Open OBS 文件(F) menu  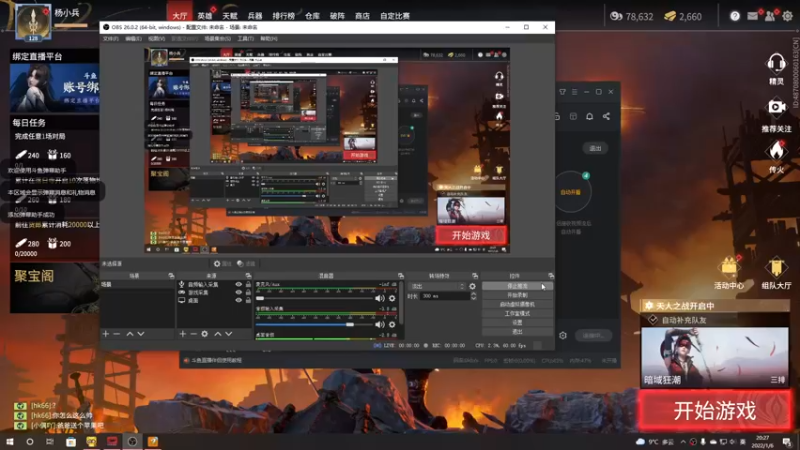click(x=110, y=39)
